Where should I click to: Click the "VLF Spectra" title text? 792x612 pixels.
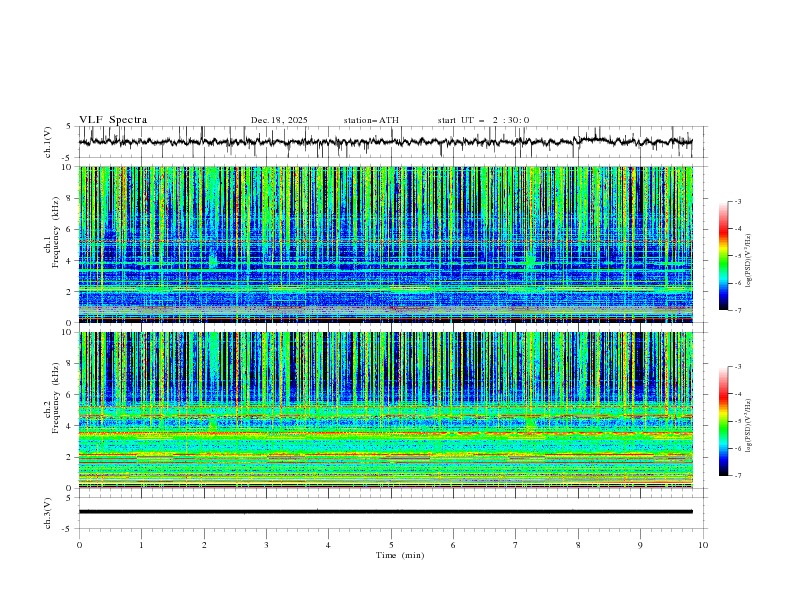113,120
